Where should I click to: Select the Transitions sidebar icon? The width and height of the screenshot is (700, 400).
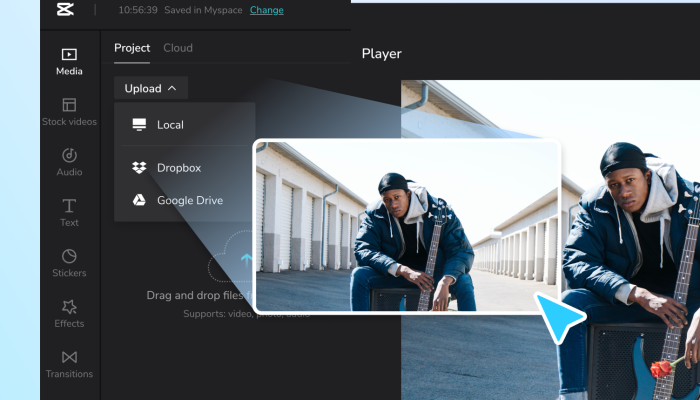pos(69,364)
